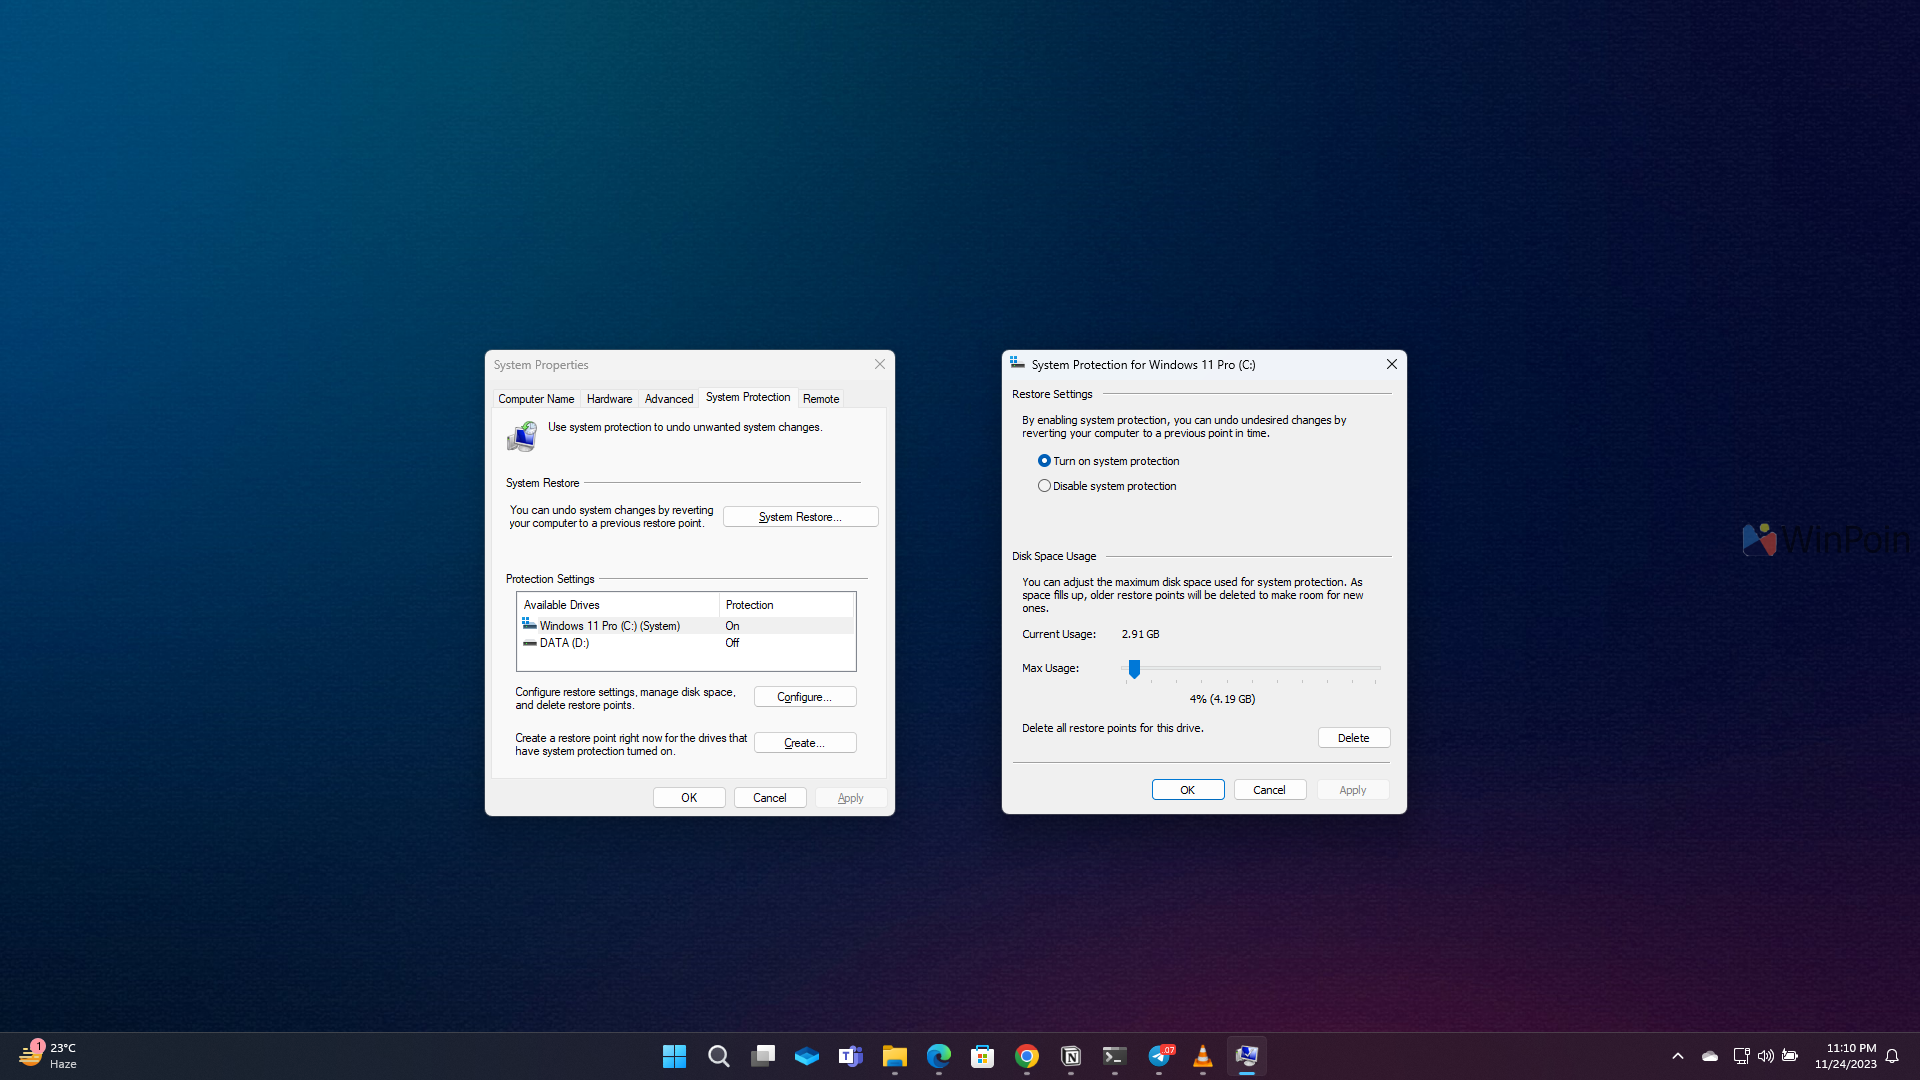The height and width of the screenshot is (1080, 1920).
Task: Select Turn on system protection
Action: tap(1044, 461)
